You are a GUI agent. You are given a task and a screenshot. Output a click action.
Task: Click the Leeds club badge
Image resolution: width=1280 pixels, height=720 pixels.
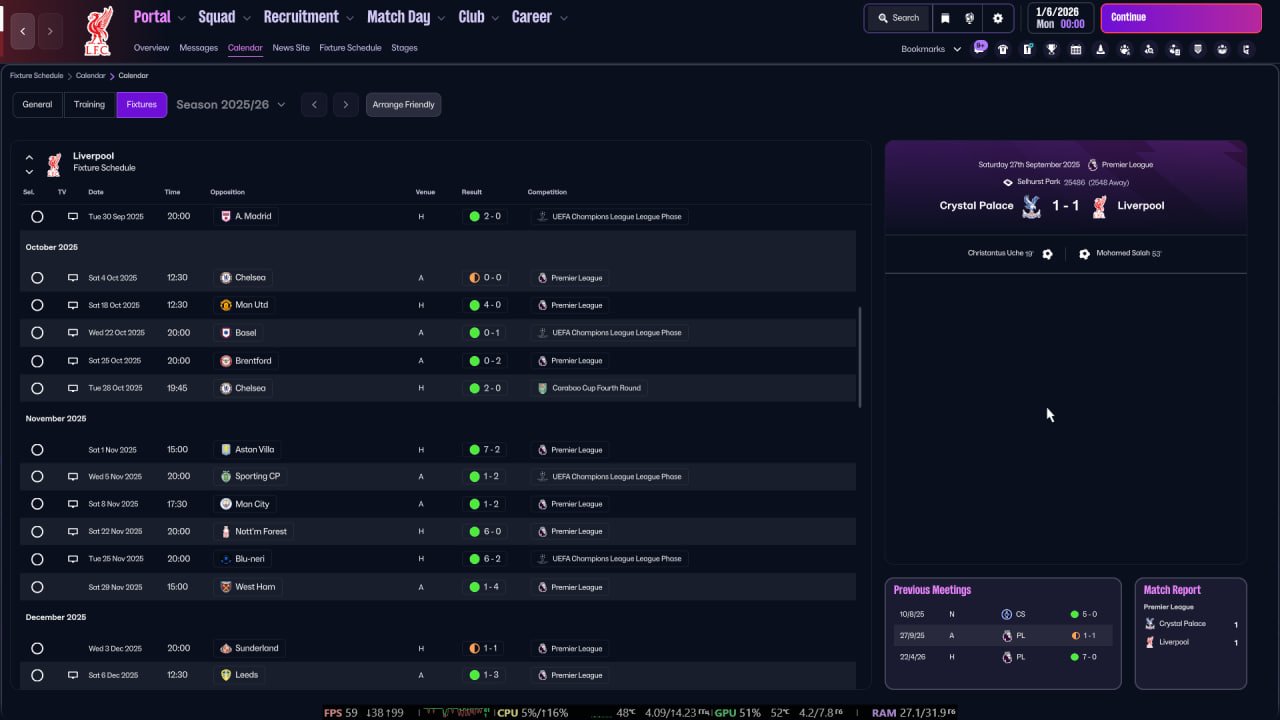tap(226, 675)
